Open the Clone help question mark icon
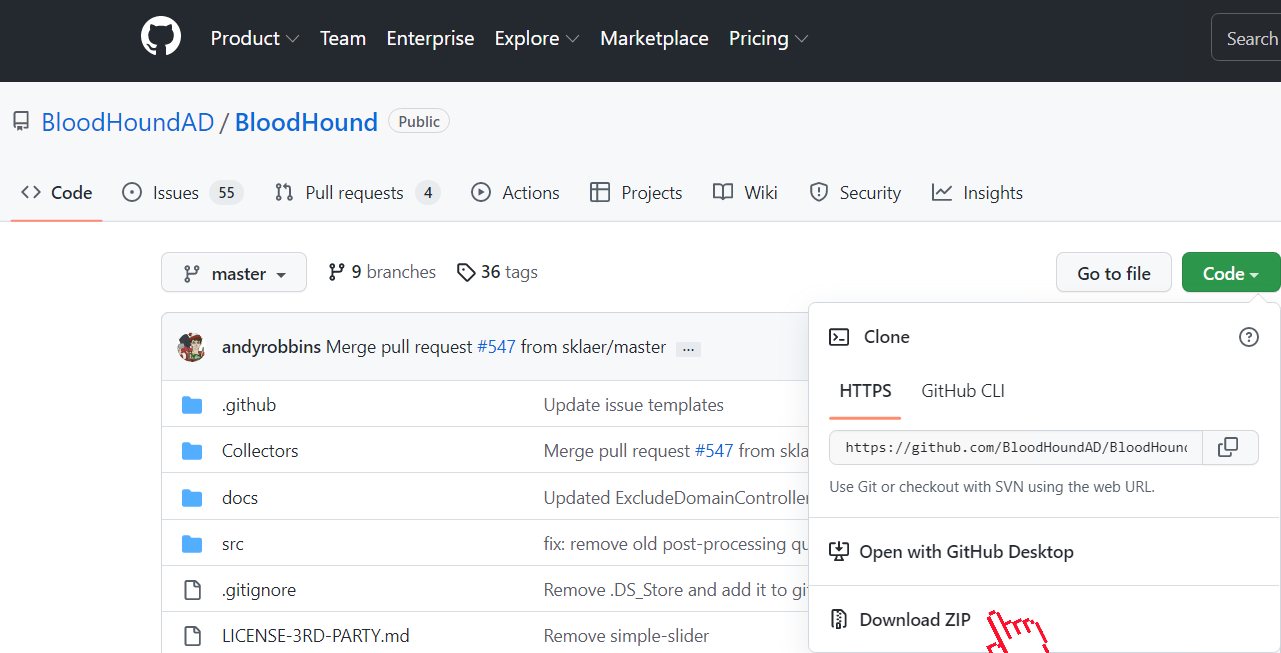Image resolution: width=1281 pixels, height=653 pixels. [1249, 337]
